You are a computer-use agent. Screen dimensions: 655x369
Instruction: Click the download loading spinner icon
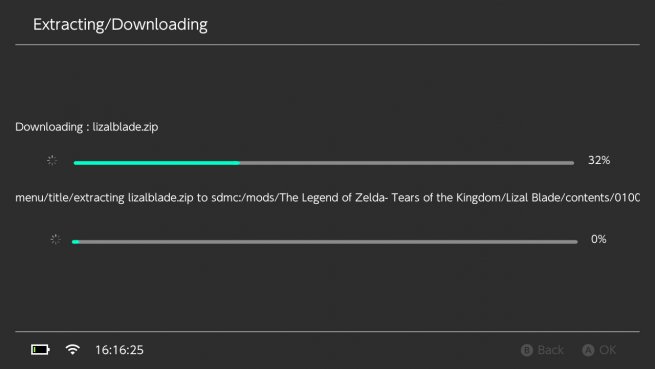click(x=52, y=160)
